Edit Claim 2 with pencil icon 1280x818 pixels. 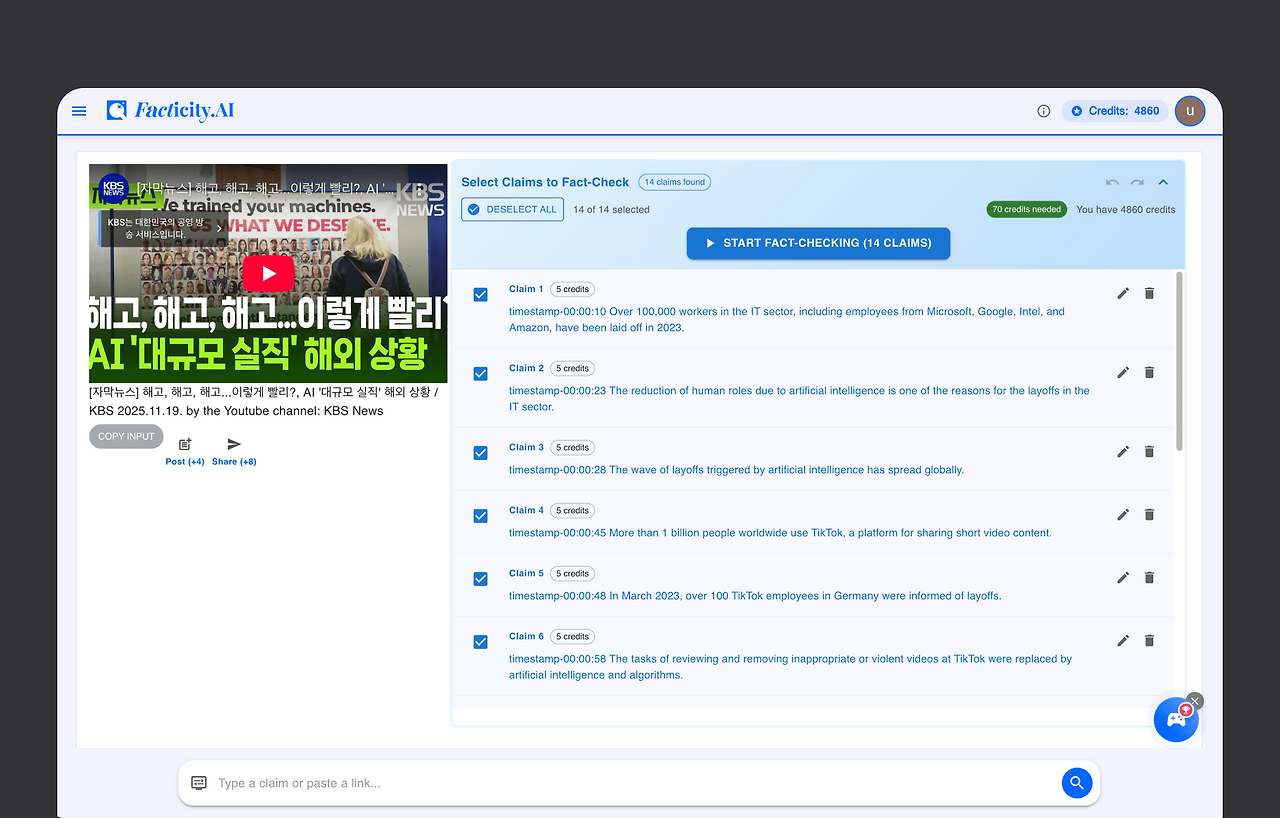1123,372
